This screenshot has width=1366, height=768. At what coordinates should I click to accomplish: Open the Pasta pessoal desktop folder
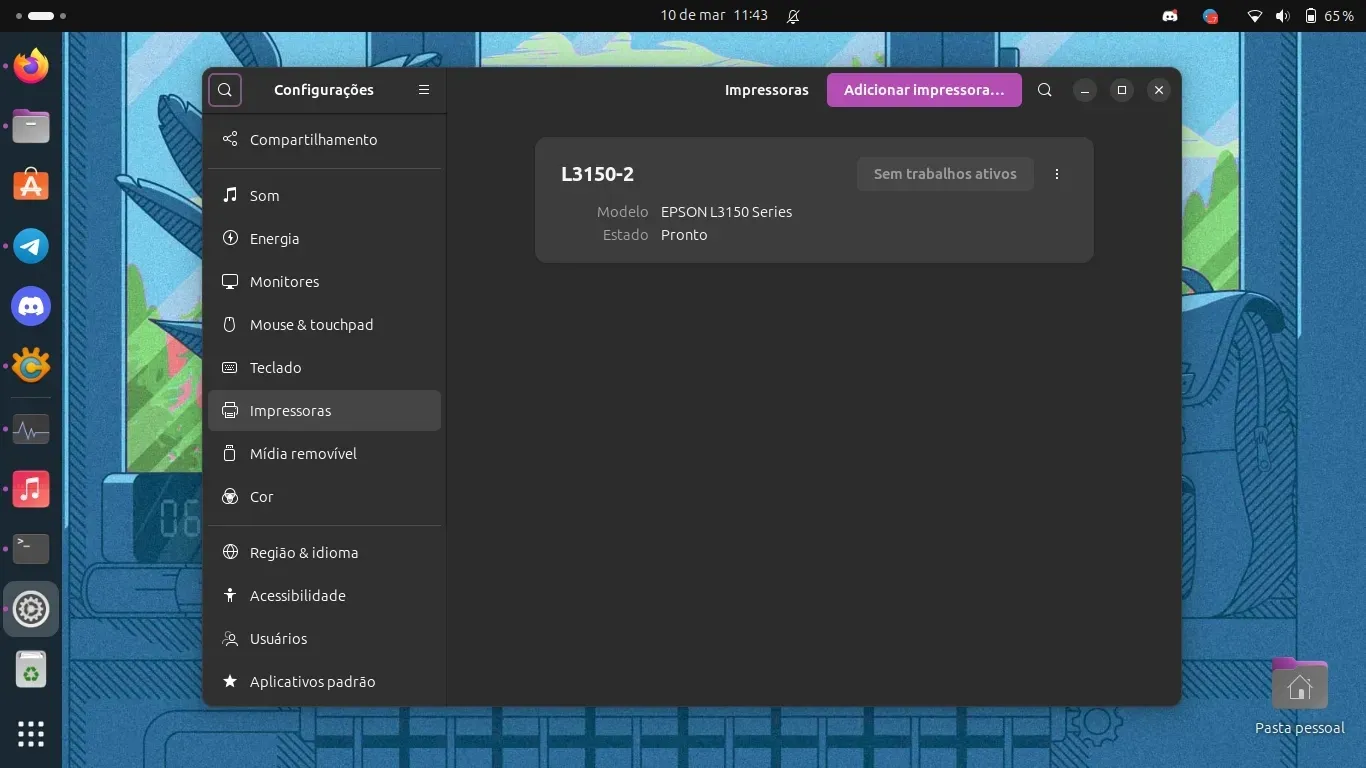click(x=1299, y=686)
